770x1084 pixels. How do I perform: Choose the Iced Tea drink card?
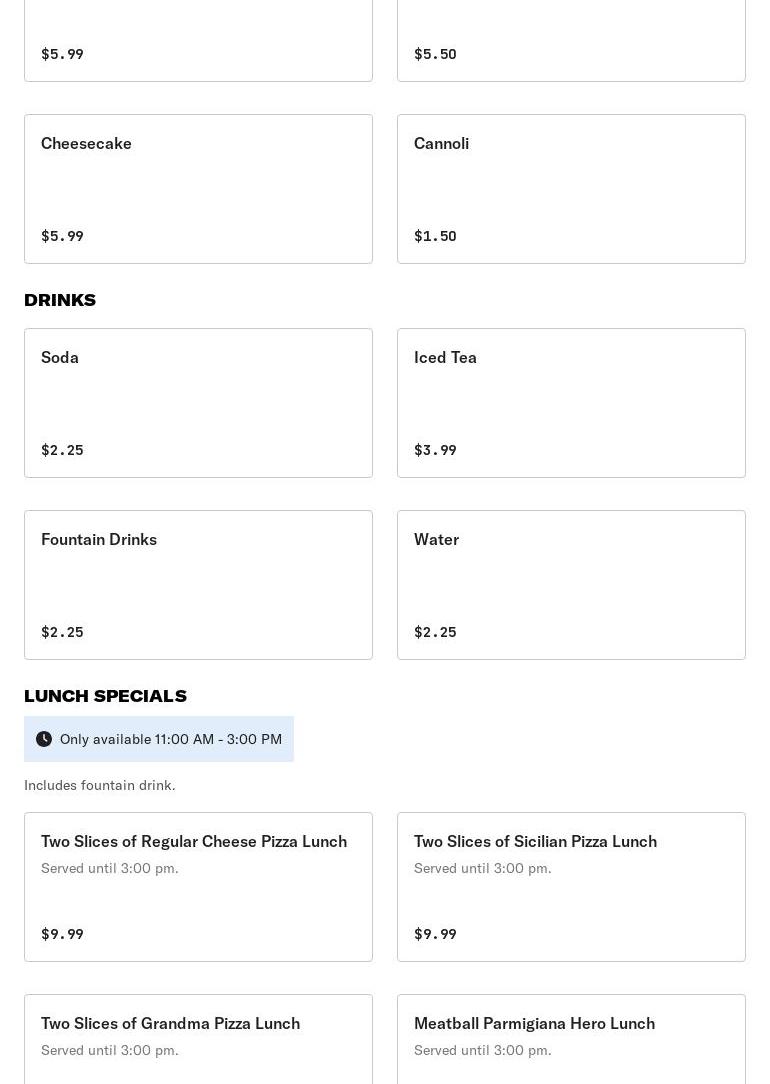[x=571, y=403]
